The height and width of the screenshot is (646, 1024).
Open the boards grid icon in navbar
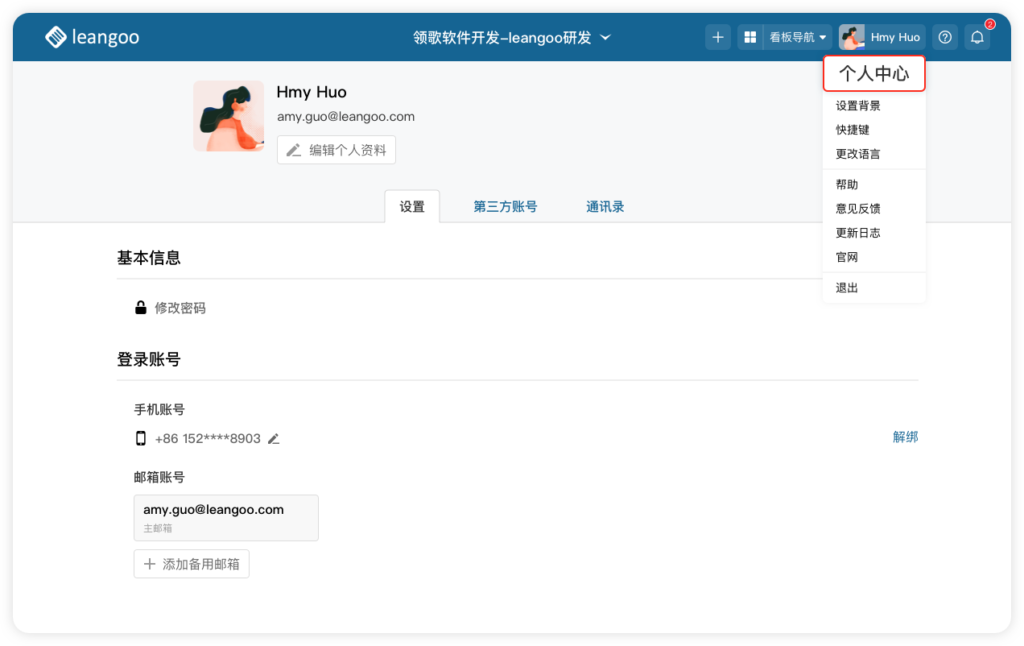click(x=749, y=36)
